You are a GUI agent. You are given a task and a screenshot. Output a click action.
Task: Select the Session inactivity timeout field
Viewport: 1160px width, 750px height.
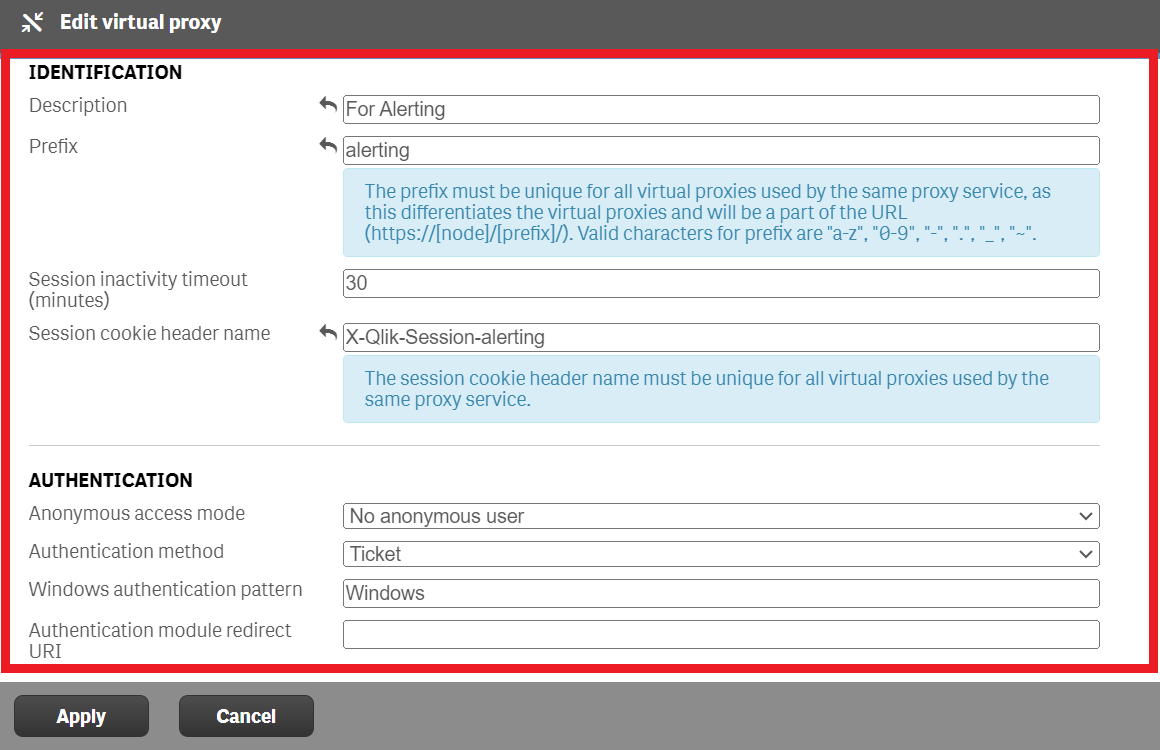tap(720, 283)
